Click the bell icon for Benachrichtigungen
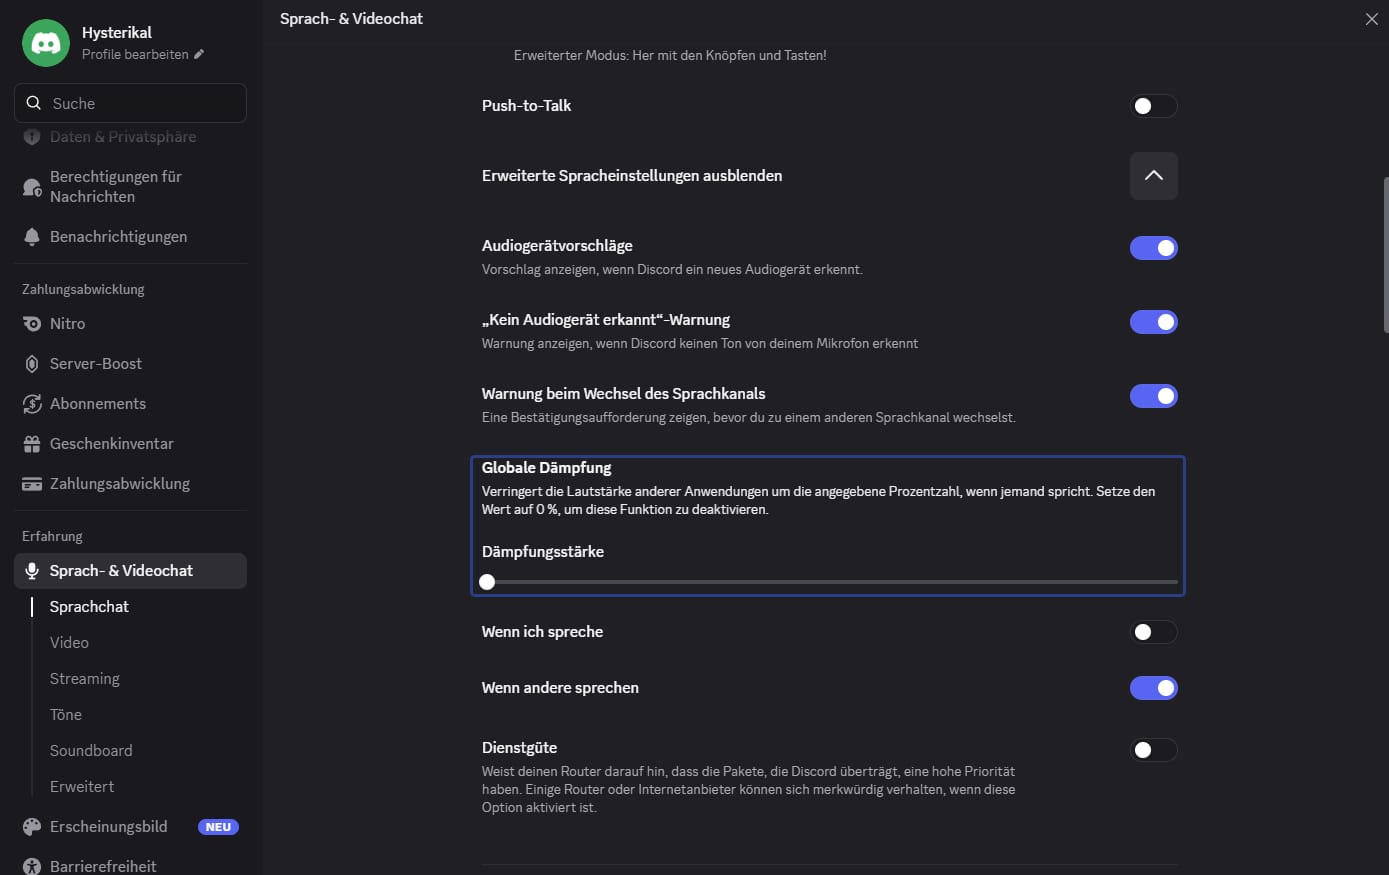The image size is (1389, 875). tap(32, 237)
